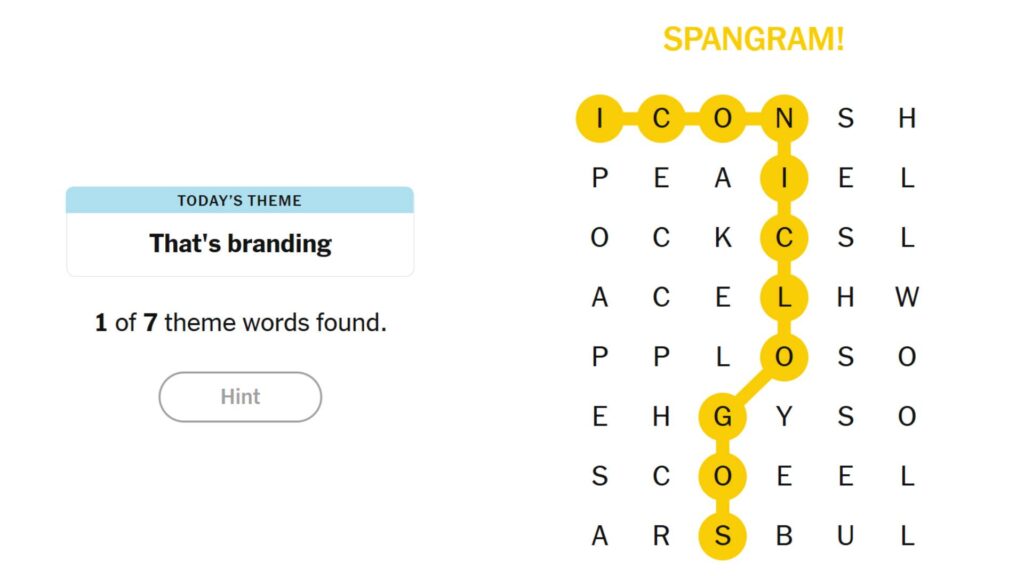1024x576 pixels.
Task: Select the letter Y tile
Action: pos(784,416)
